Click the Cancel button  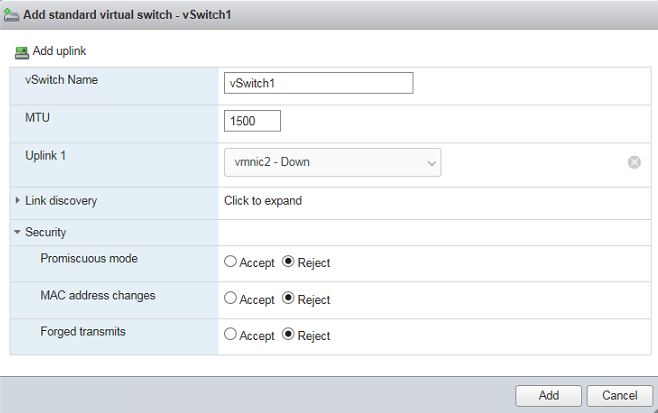click(619, 396)
